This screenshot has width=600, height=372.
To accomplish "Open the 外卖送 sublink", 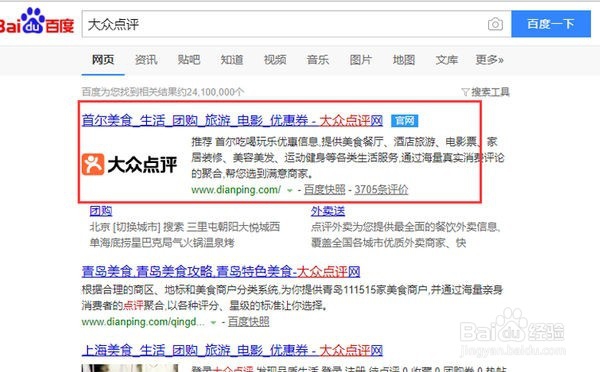I will click(x=328, y=211).
